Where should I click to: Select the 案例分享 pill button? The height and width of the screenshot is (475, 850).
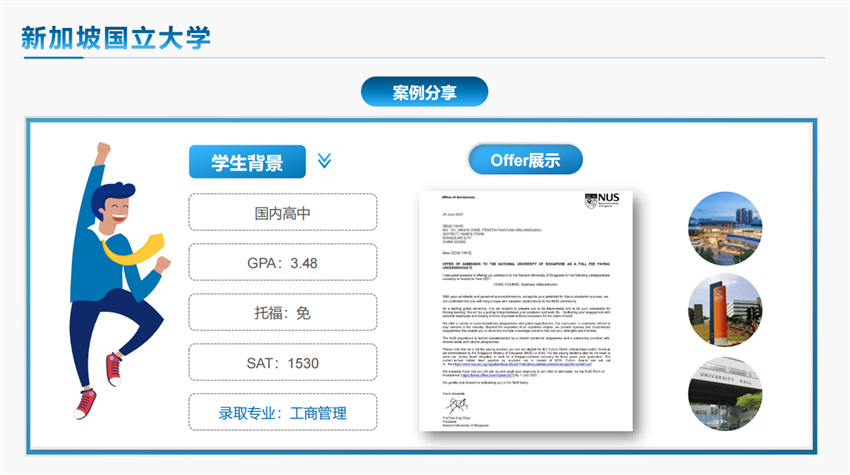(424, 92)
